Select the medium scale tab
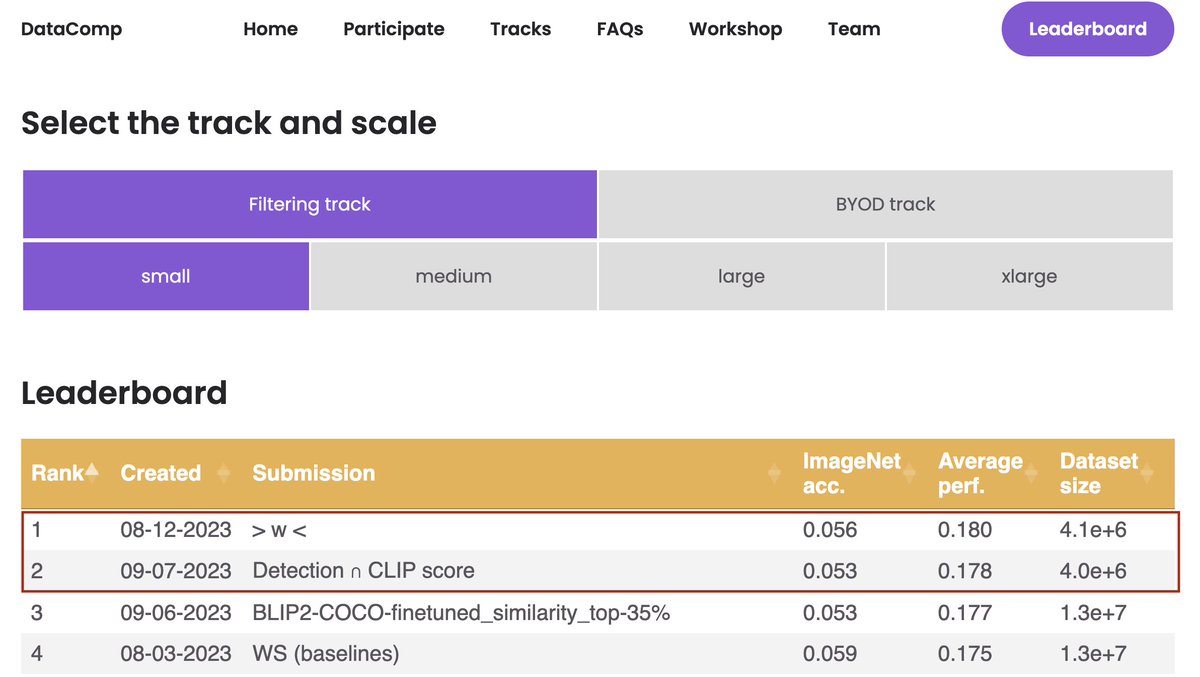The height and width of the screenshot is (677, 1200). [454, 276]
